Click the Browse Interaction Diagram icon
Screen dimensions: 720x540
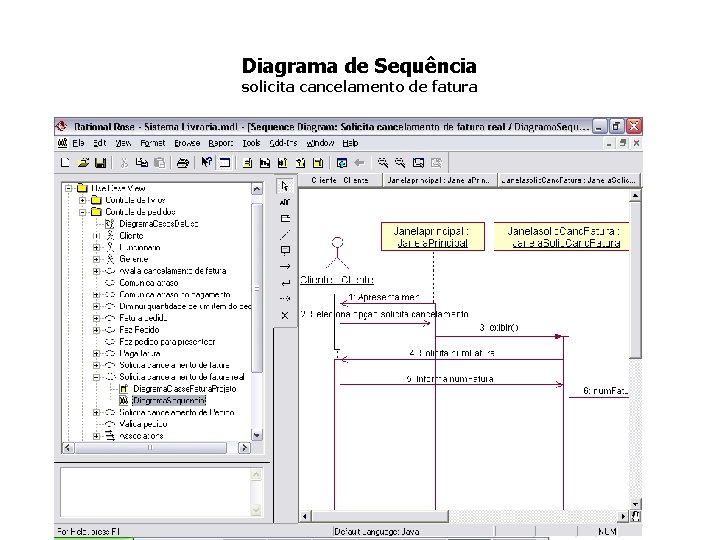click(265, 162)
